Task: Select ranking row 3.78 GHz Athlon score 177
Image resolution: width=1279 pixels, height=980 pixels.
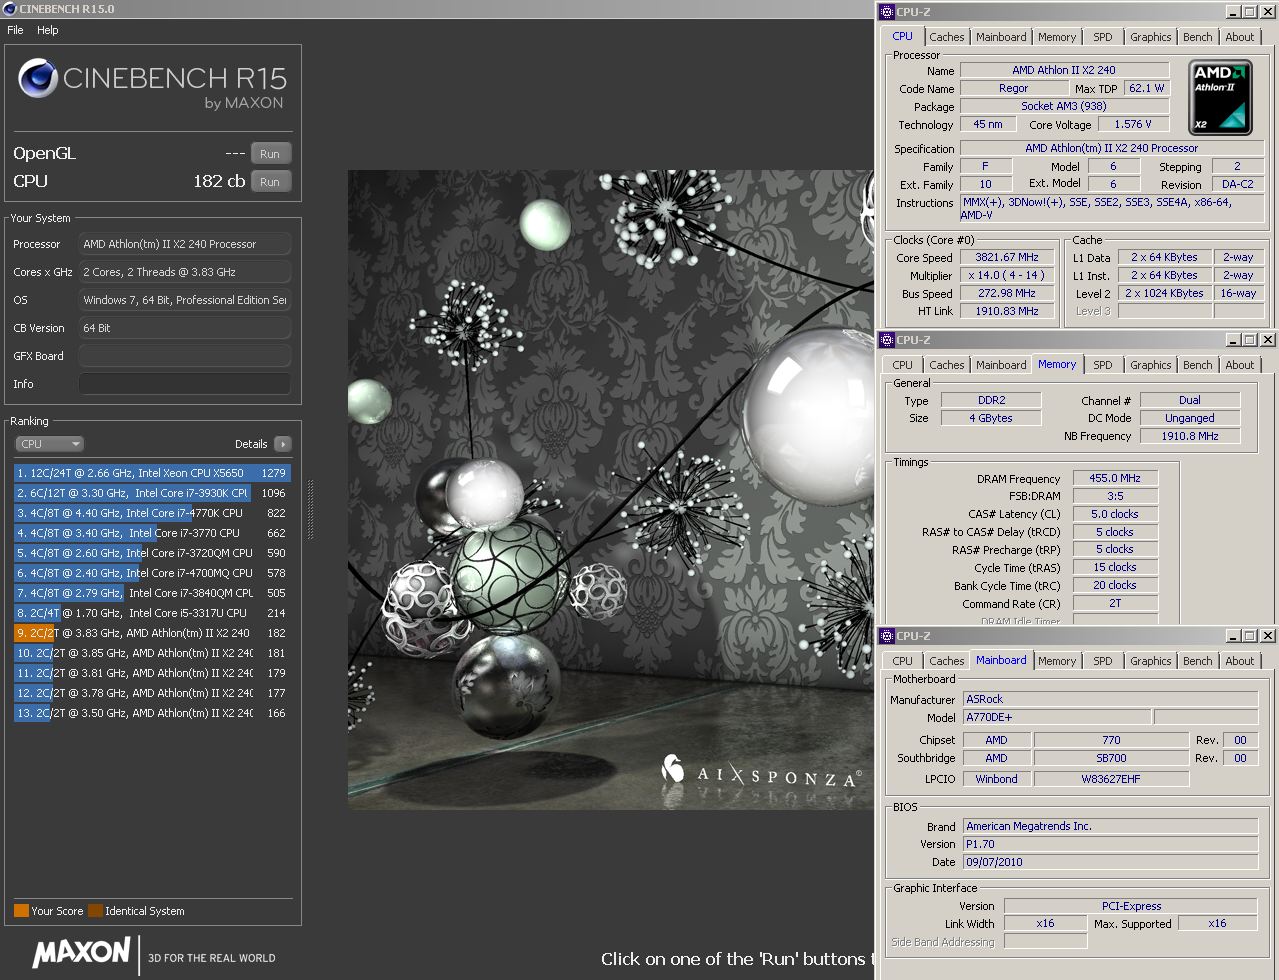Action: pos(152,693)
